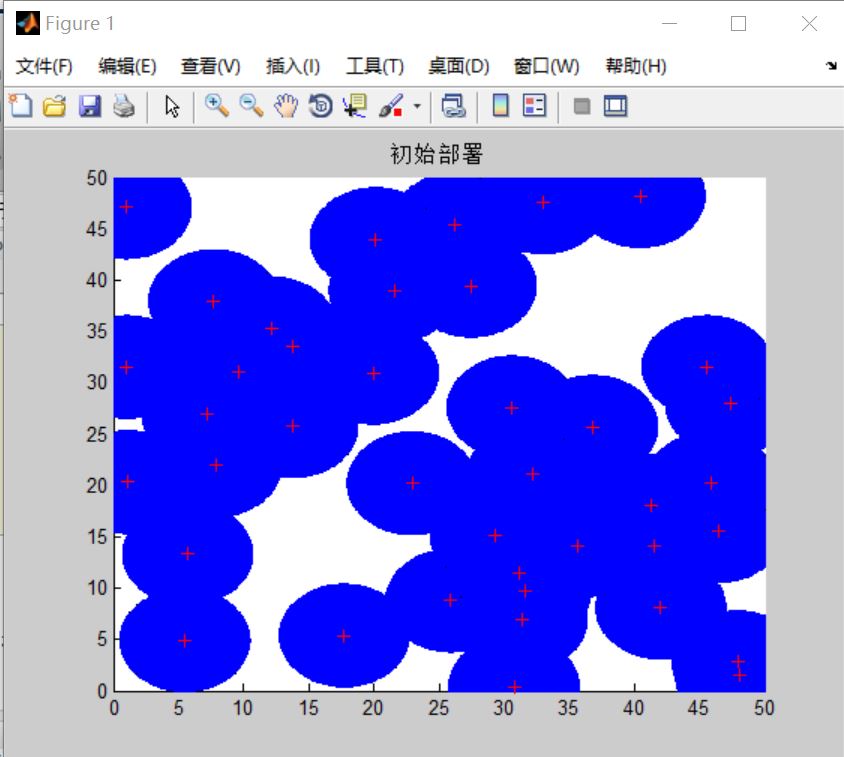This screenshot has height=757, width=844.
Task: Click the y-axis tick label 45
Action: click(x=97, y=229)
